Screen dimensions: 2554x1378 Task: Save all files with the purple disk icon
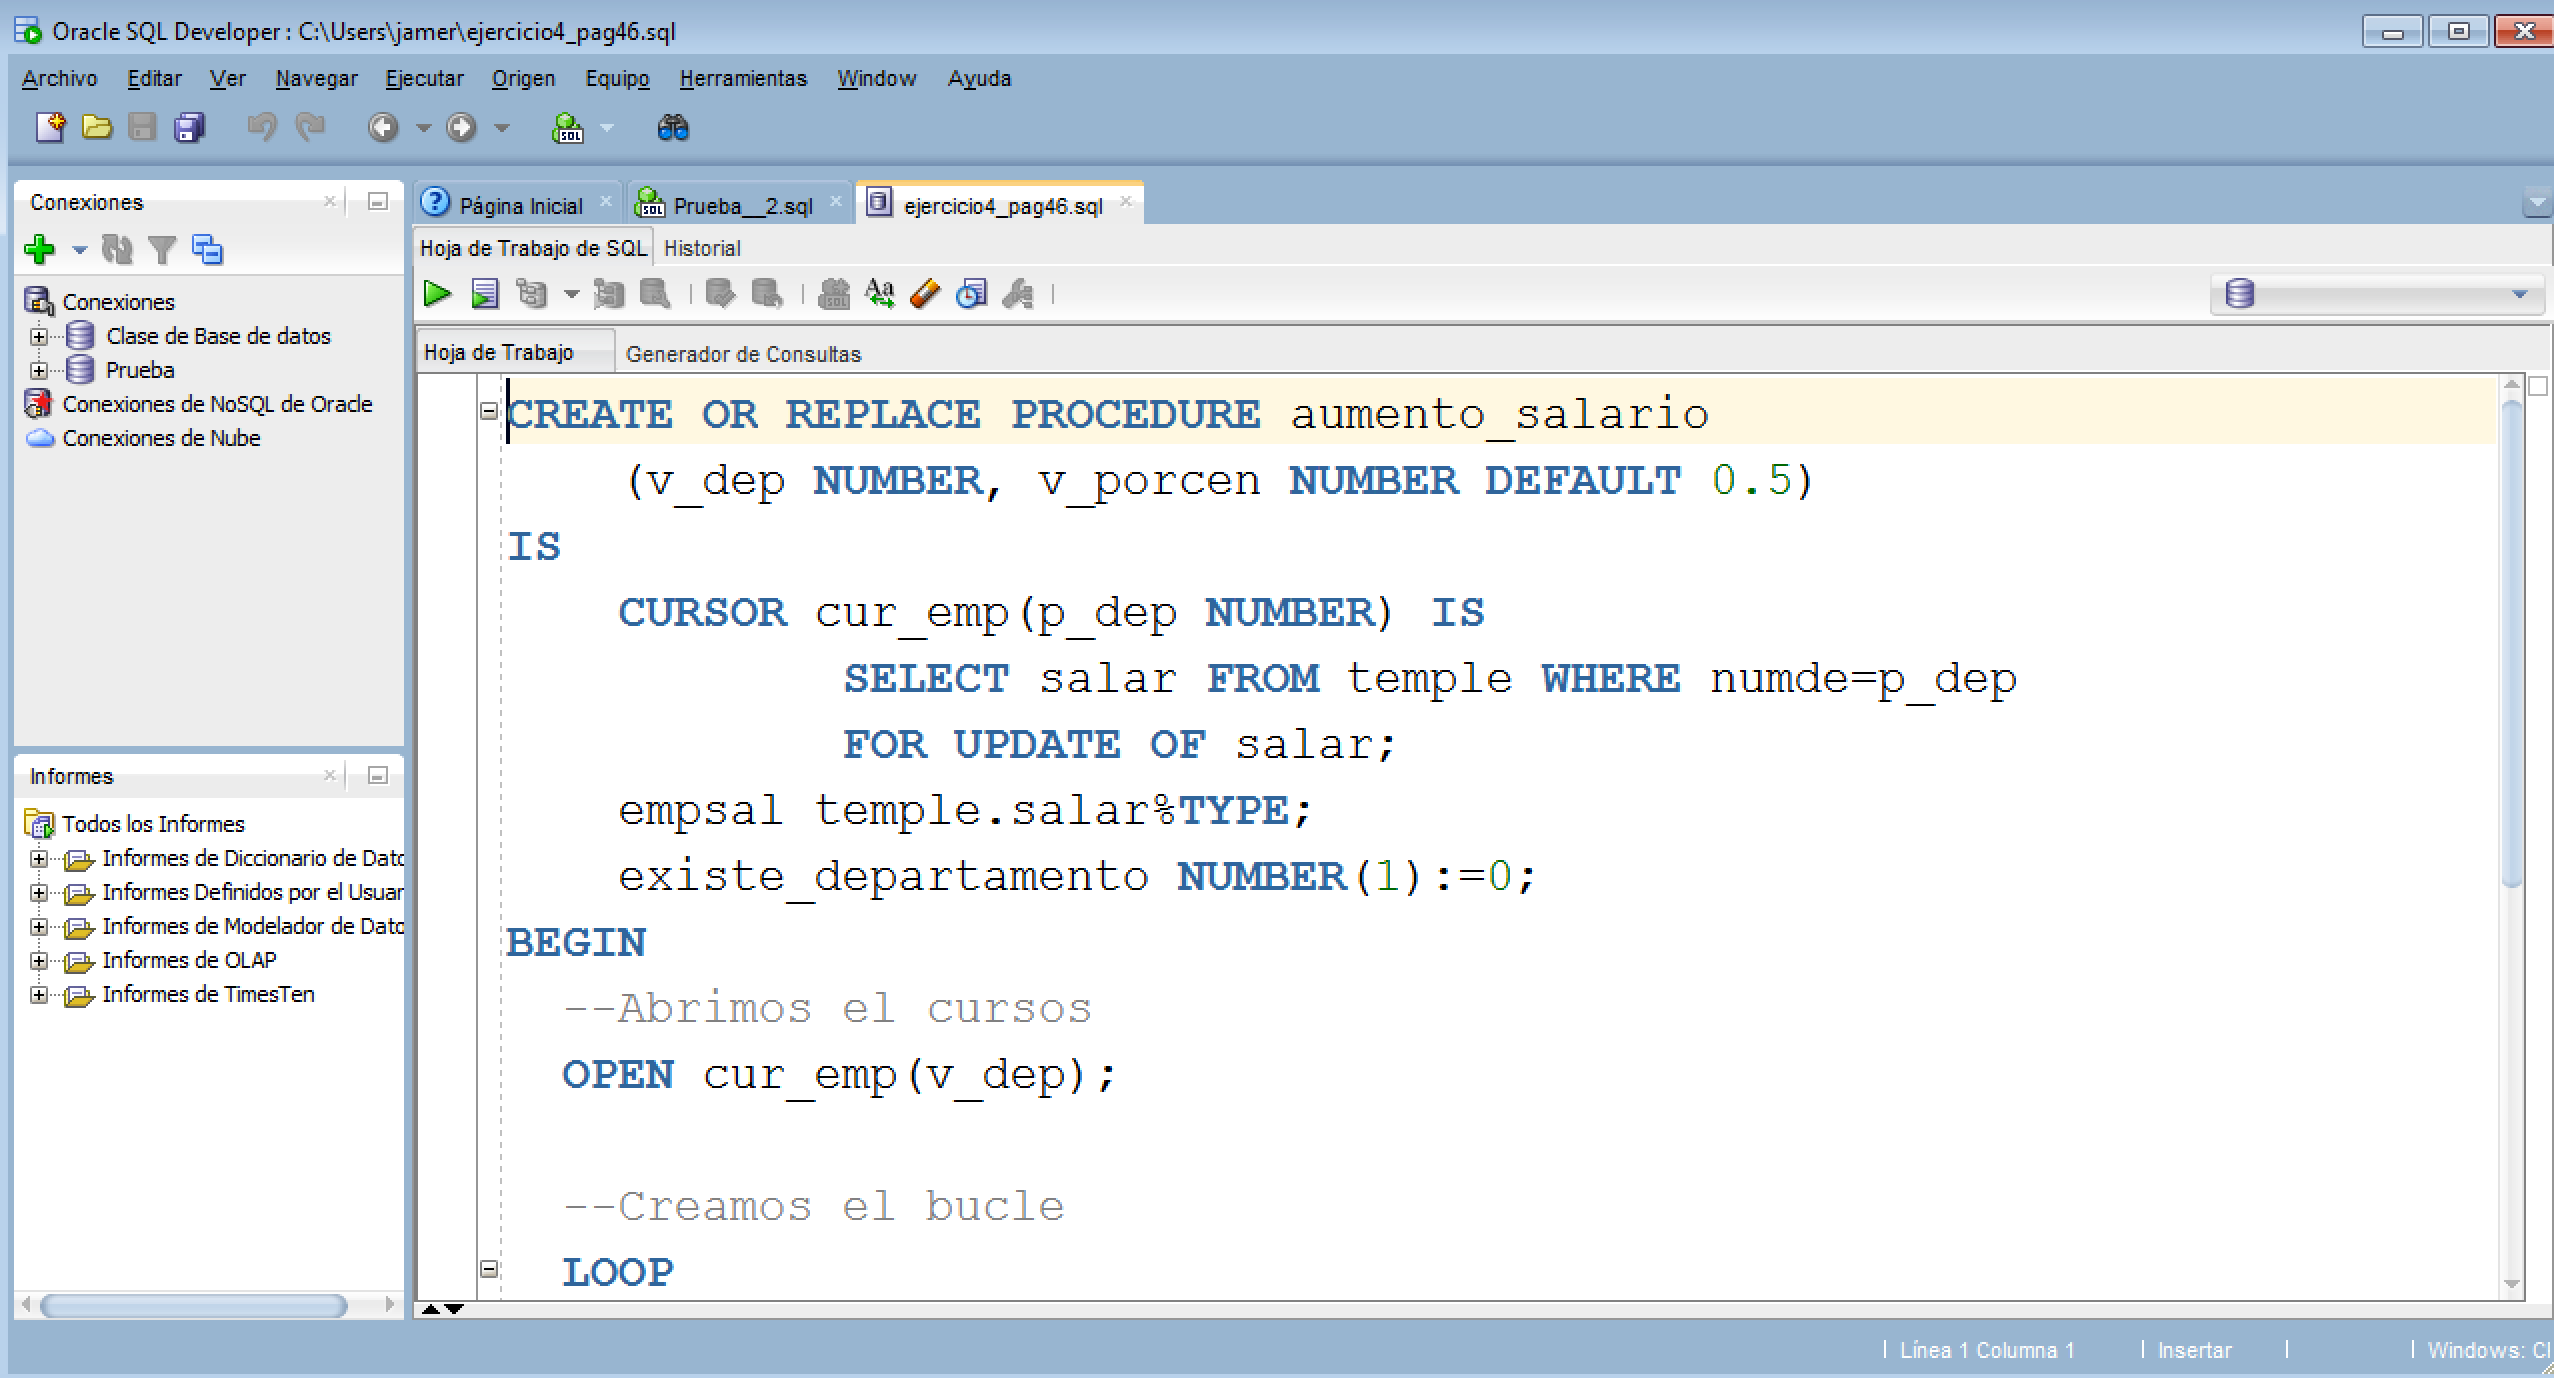(x=188, y=128)
